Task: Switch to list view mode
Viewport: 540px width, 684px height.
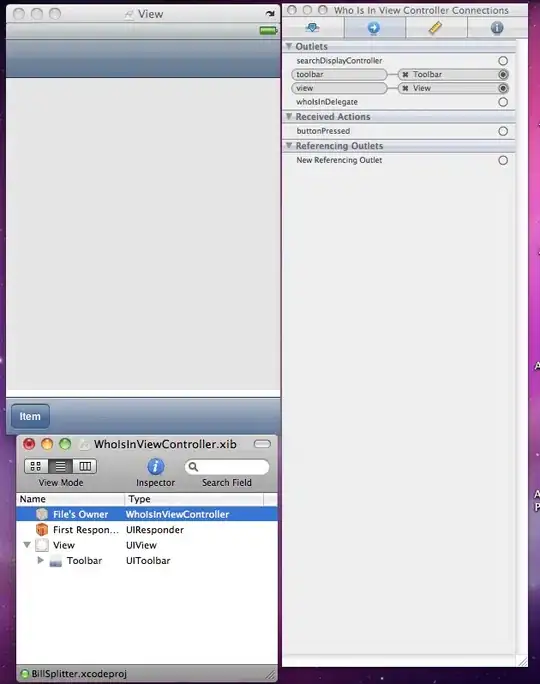Action: (60, 466)
